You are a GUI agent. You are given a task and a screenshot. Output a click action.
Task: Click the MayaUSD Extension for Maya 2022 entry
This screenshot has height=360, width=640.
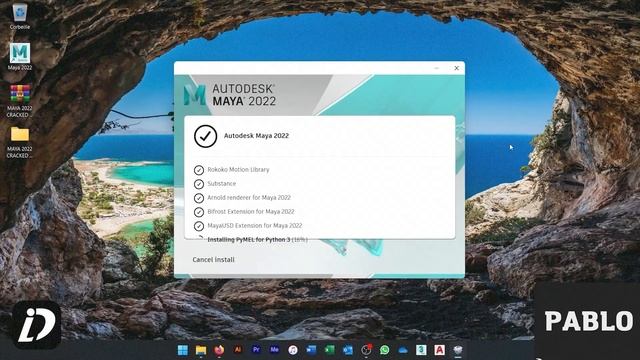click(x=255, y=225)
